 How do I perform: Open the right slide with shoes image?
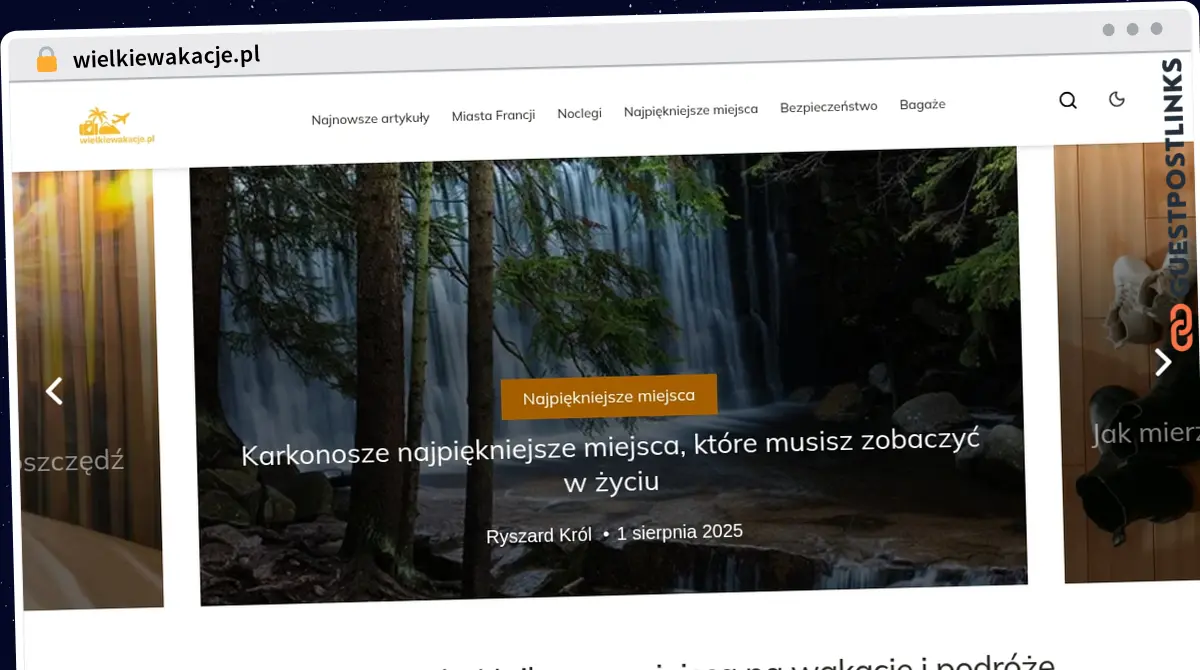pyautogui.click(x=1125, y=362)
